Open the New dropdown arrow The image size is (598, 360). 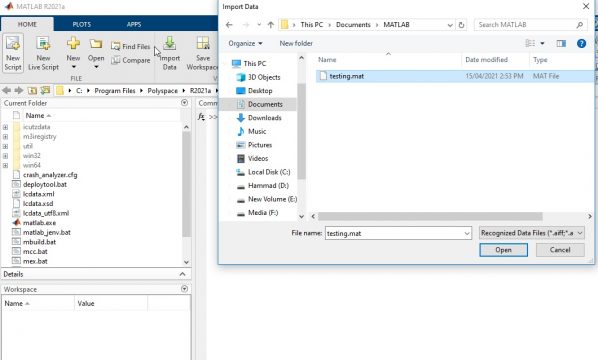73,67
